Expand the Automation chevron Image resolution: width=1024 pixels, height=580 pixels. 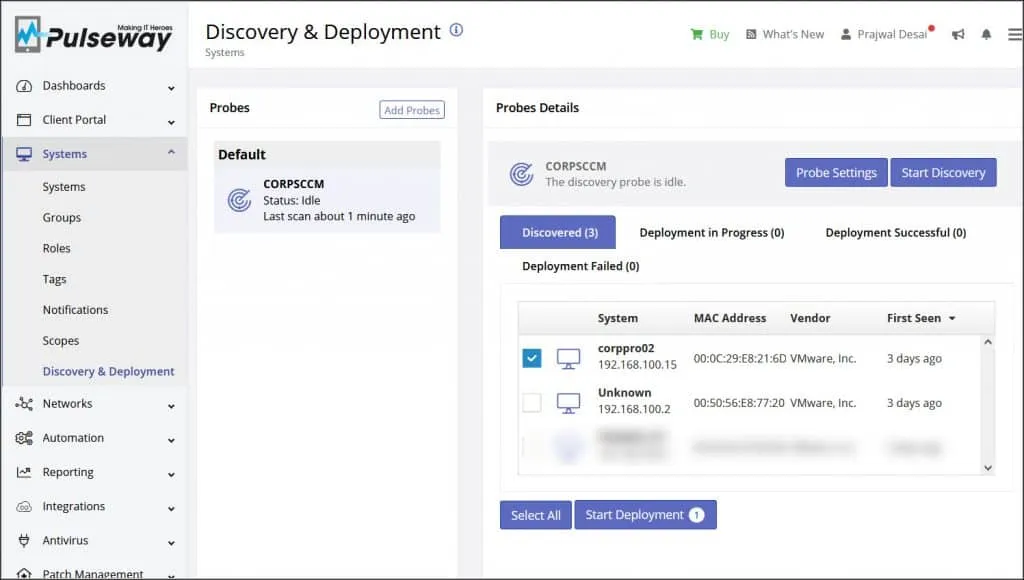171,440
